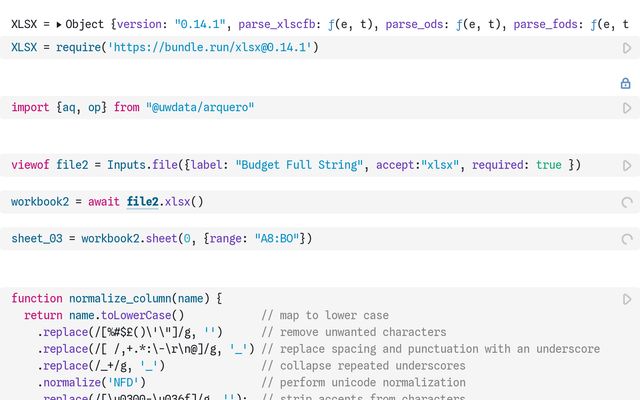Click the sheet_03 cell pending spinner
This screenshot has height=400, width=640.
(x=627, y=239)
